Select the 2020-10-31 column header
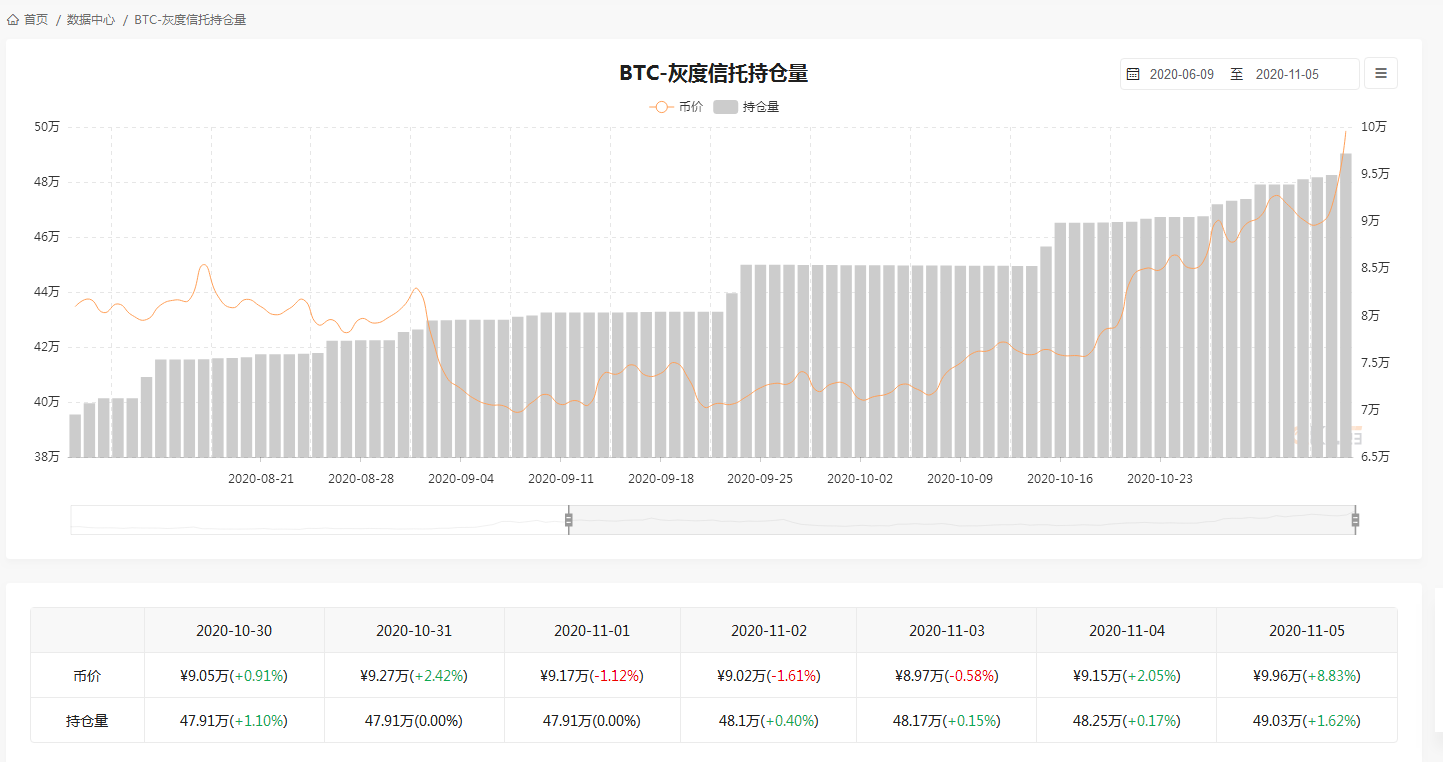 [414, 631]
